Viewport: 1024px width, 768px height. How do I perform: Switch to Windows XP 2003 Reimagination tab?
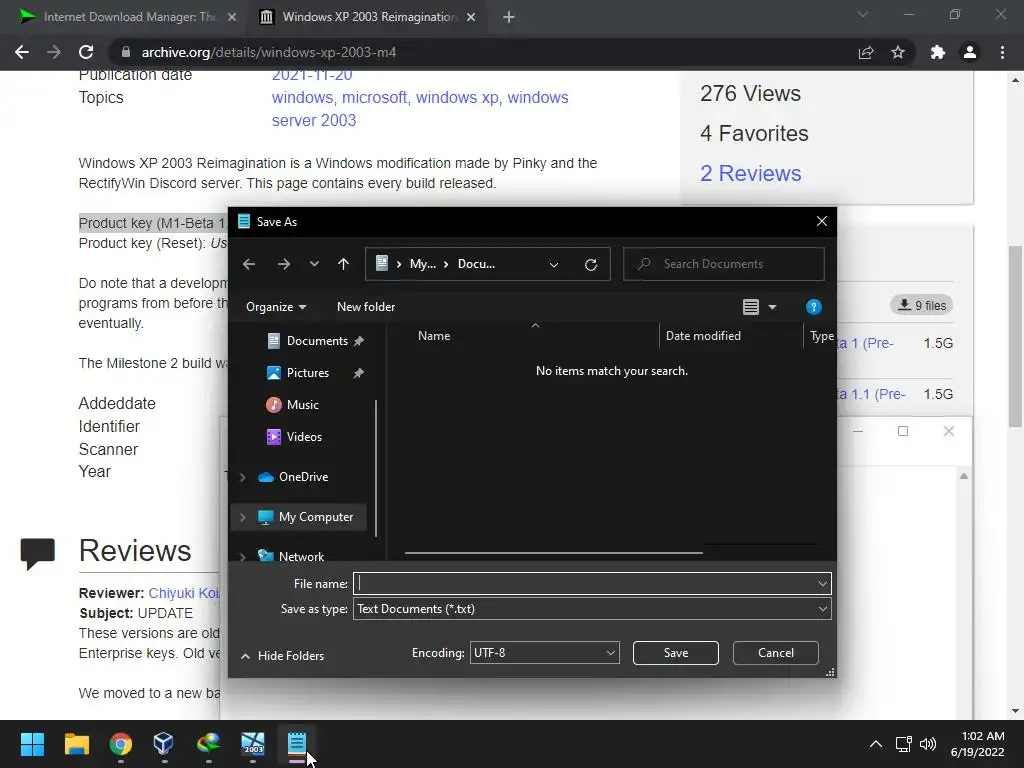[368, 17]
